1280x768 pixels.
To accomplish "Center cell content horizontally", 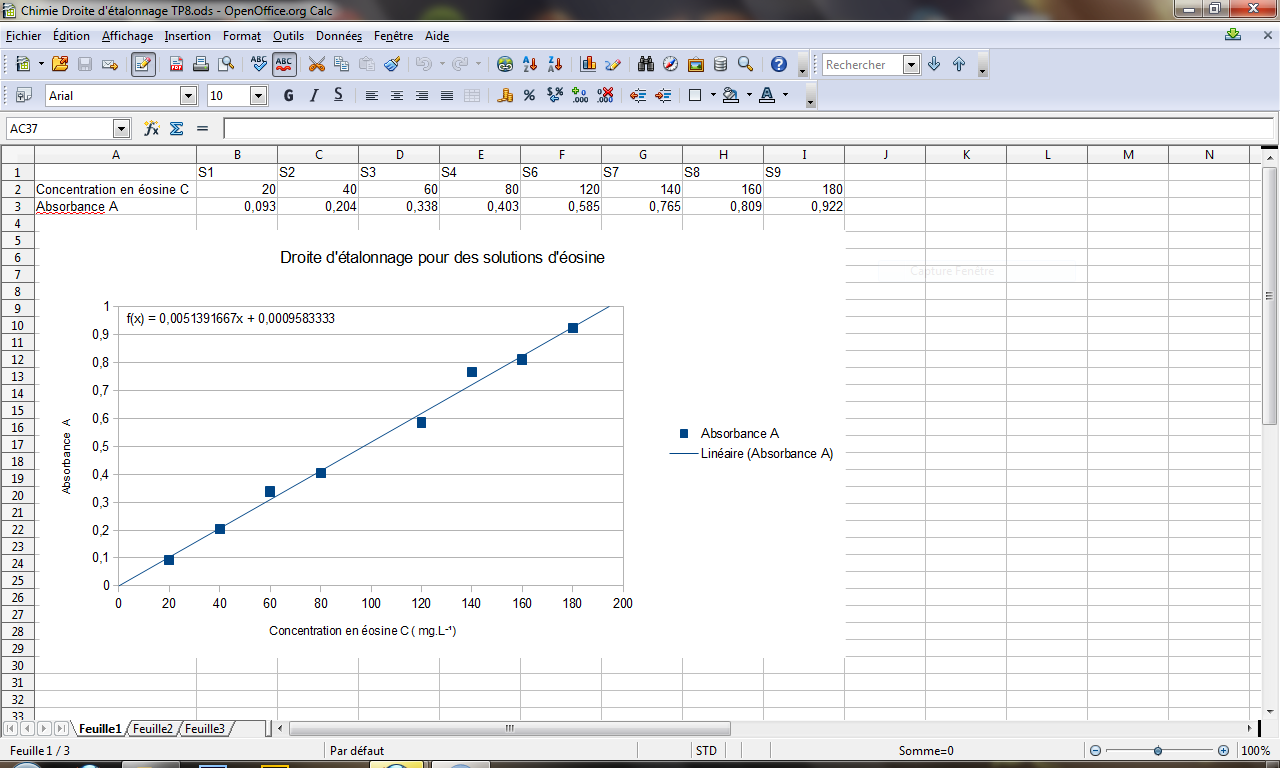I will pos(397,96).
